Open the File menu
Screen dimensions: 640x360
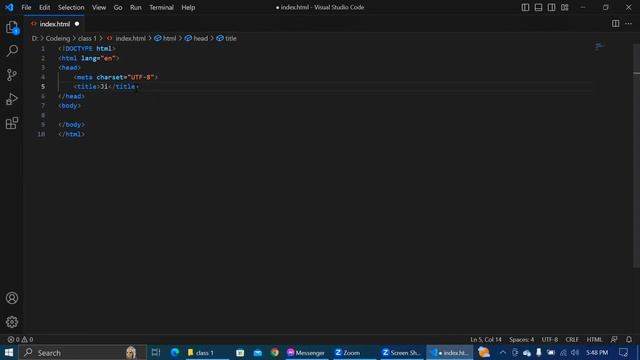(26, 7)
